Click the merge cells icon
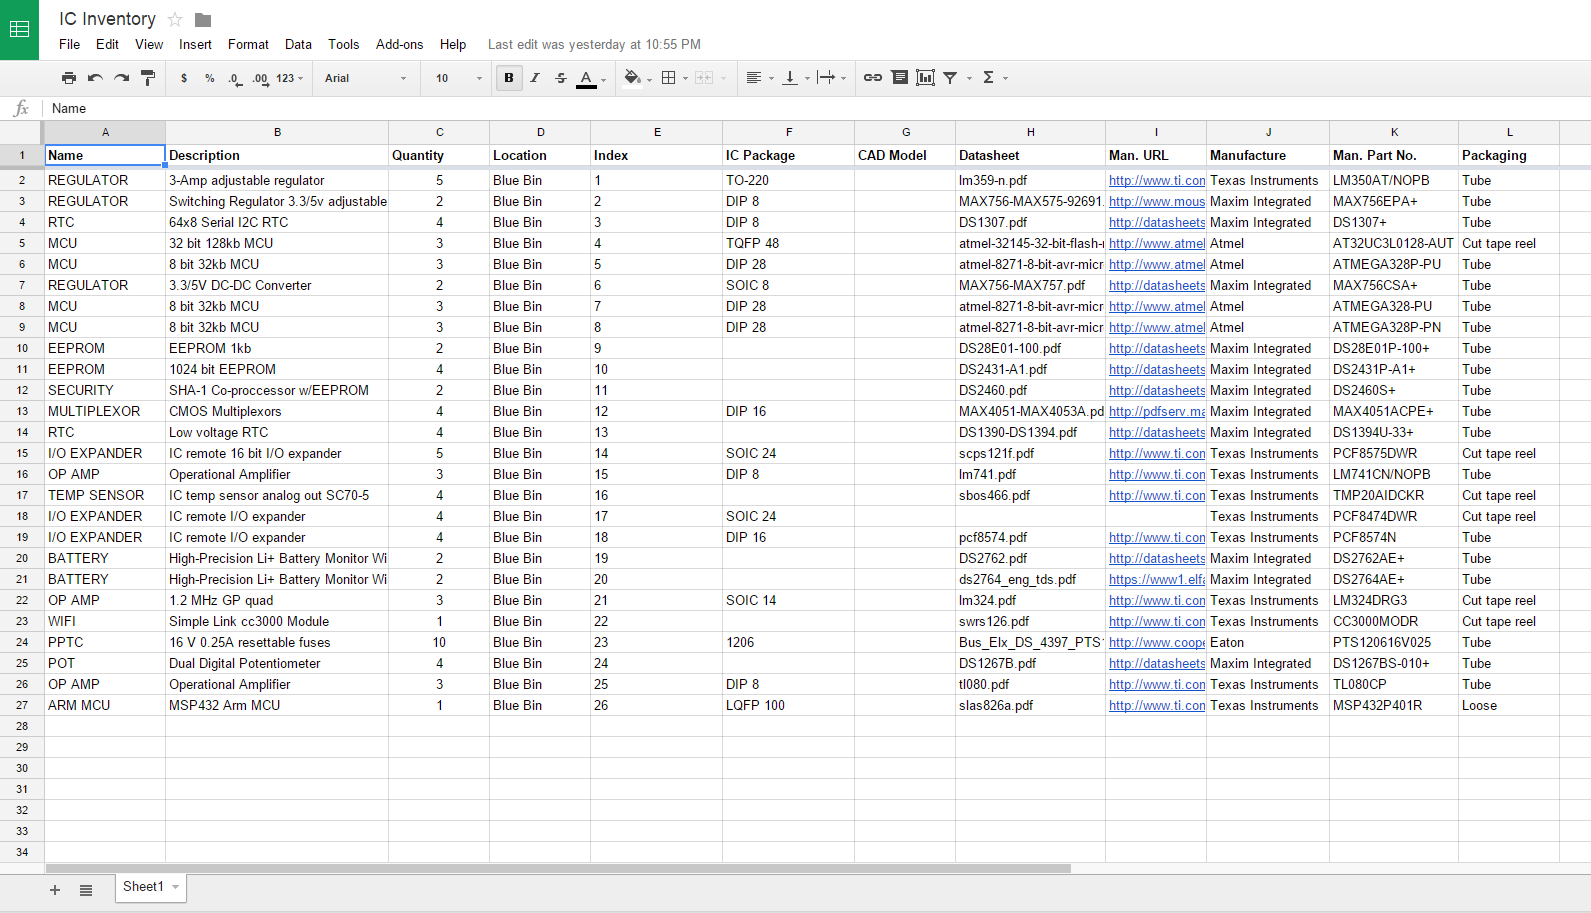The image size is (1591, 913). (704, 78)
